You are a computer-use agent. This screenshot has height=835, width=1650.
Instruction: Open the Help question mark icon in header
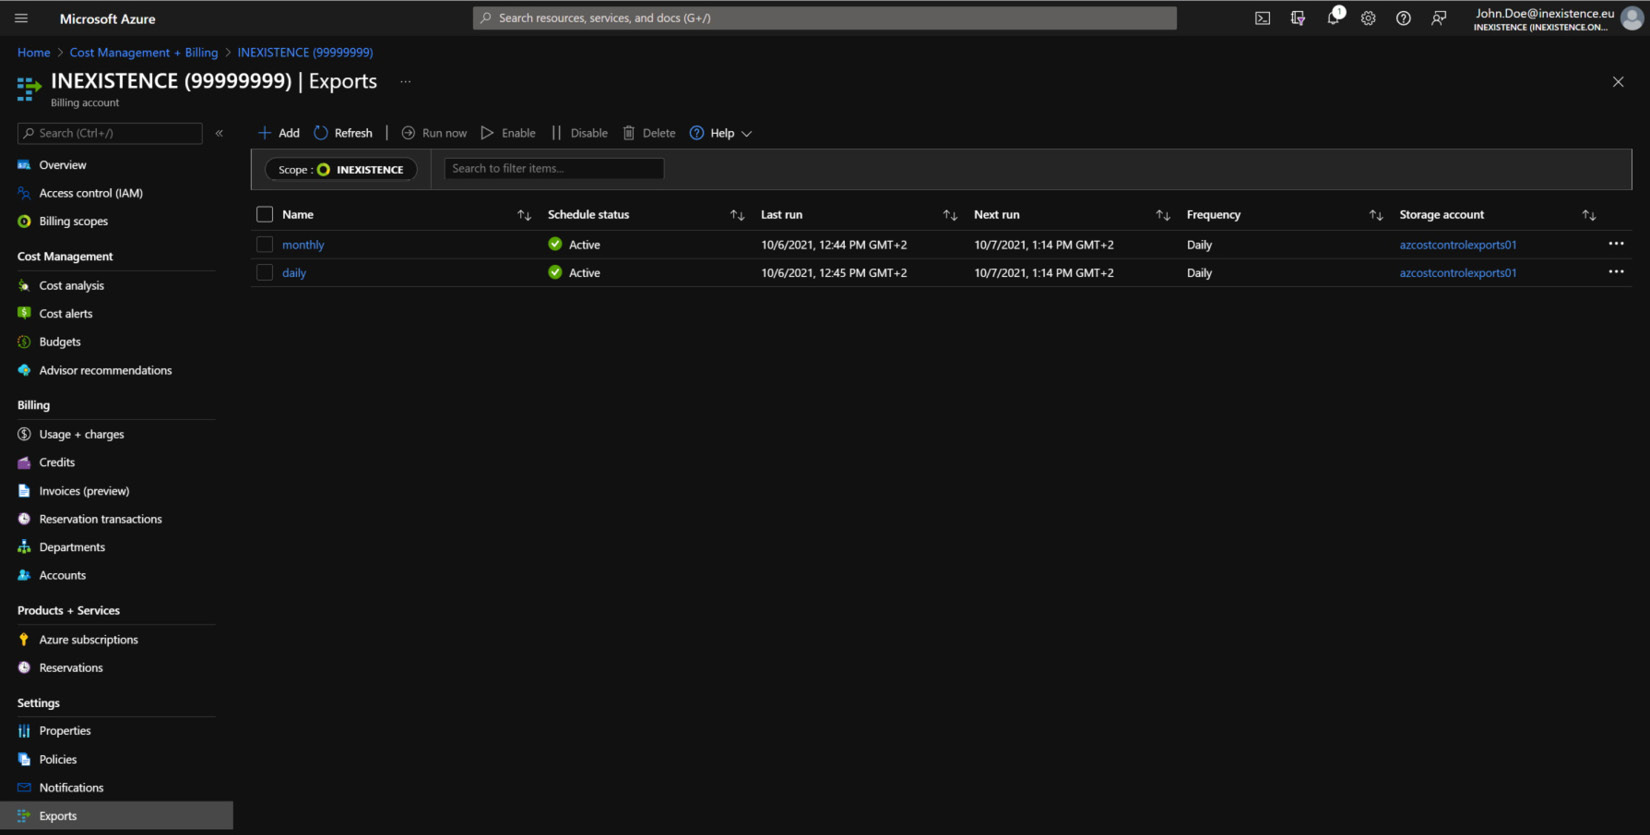(x=1403, y=18)
